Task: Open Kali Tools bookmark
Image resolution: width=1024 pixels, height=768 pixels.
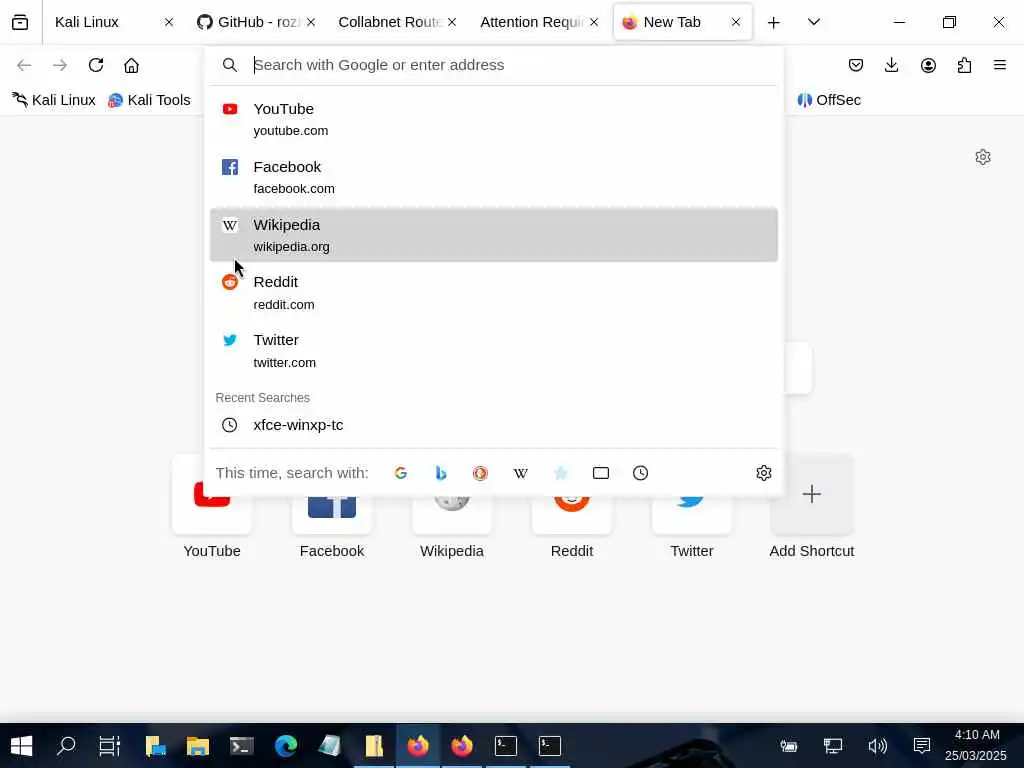Action: tap(150, 100)
